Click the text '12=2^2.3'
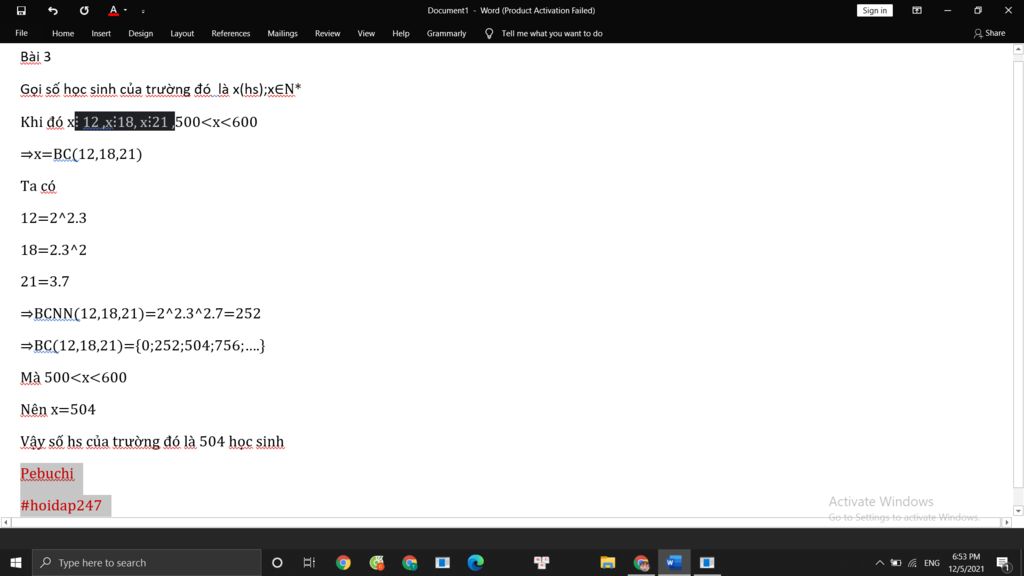The height and width of the screenshot is (576, 1024). tap(54, 218)
